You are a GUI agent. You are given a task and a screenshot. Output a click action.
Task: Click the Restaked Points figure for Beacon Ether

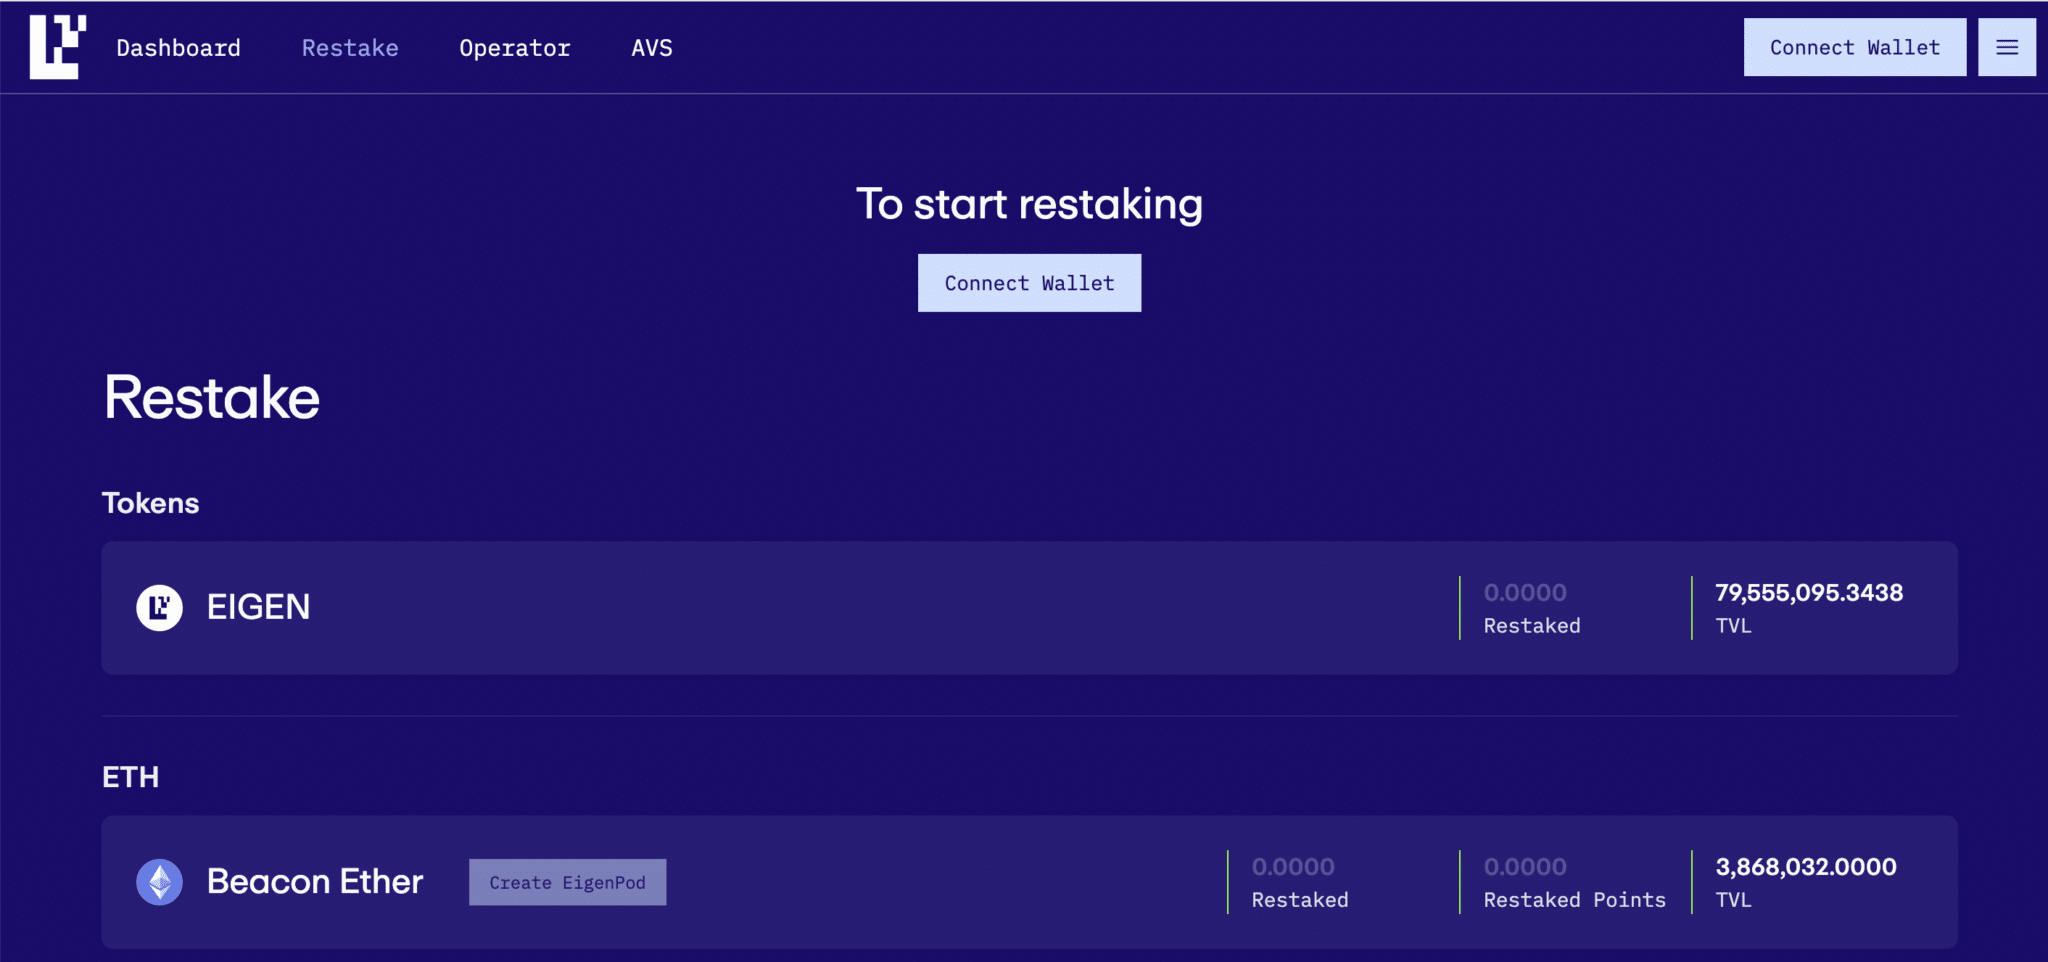tap(1524, 866)
